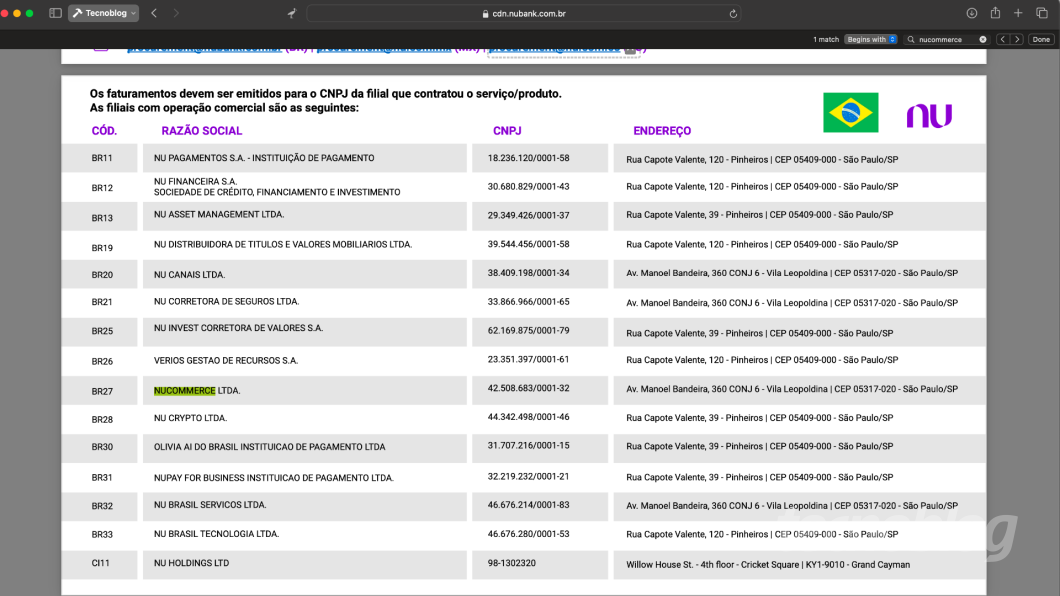Click the "ENDEREÇO" column header
The image size is (1060, 596).
click(662, 130)
